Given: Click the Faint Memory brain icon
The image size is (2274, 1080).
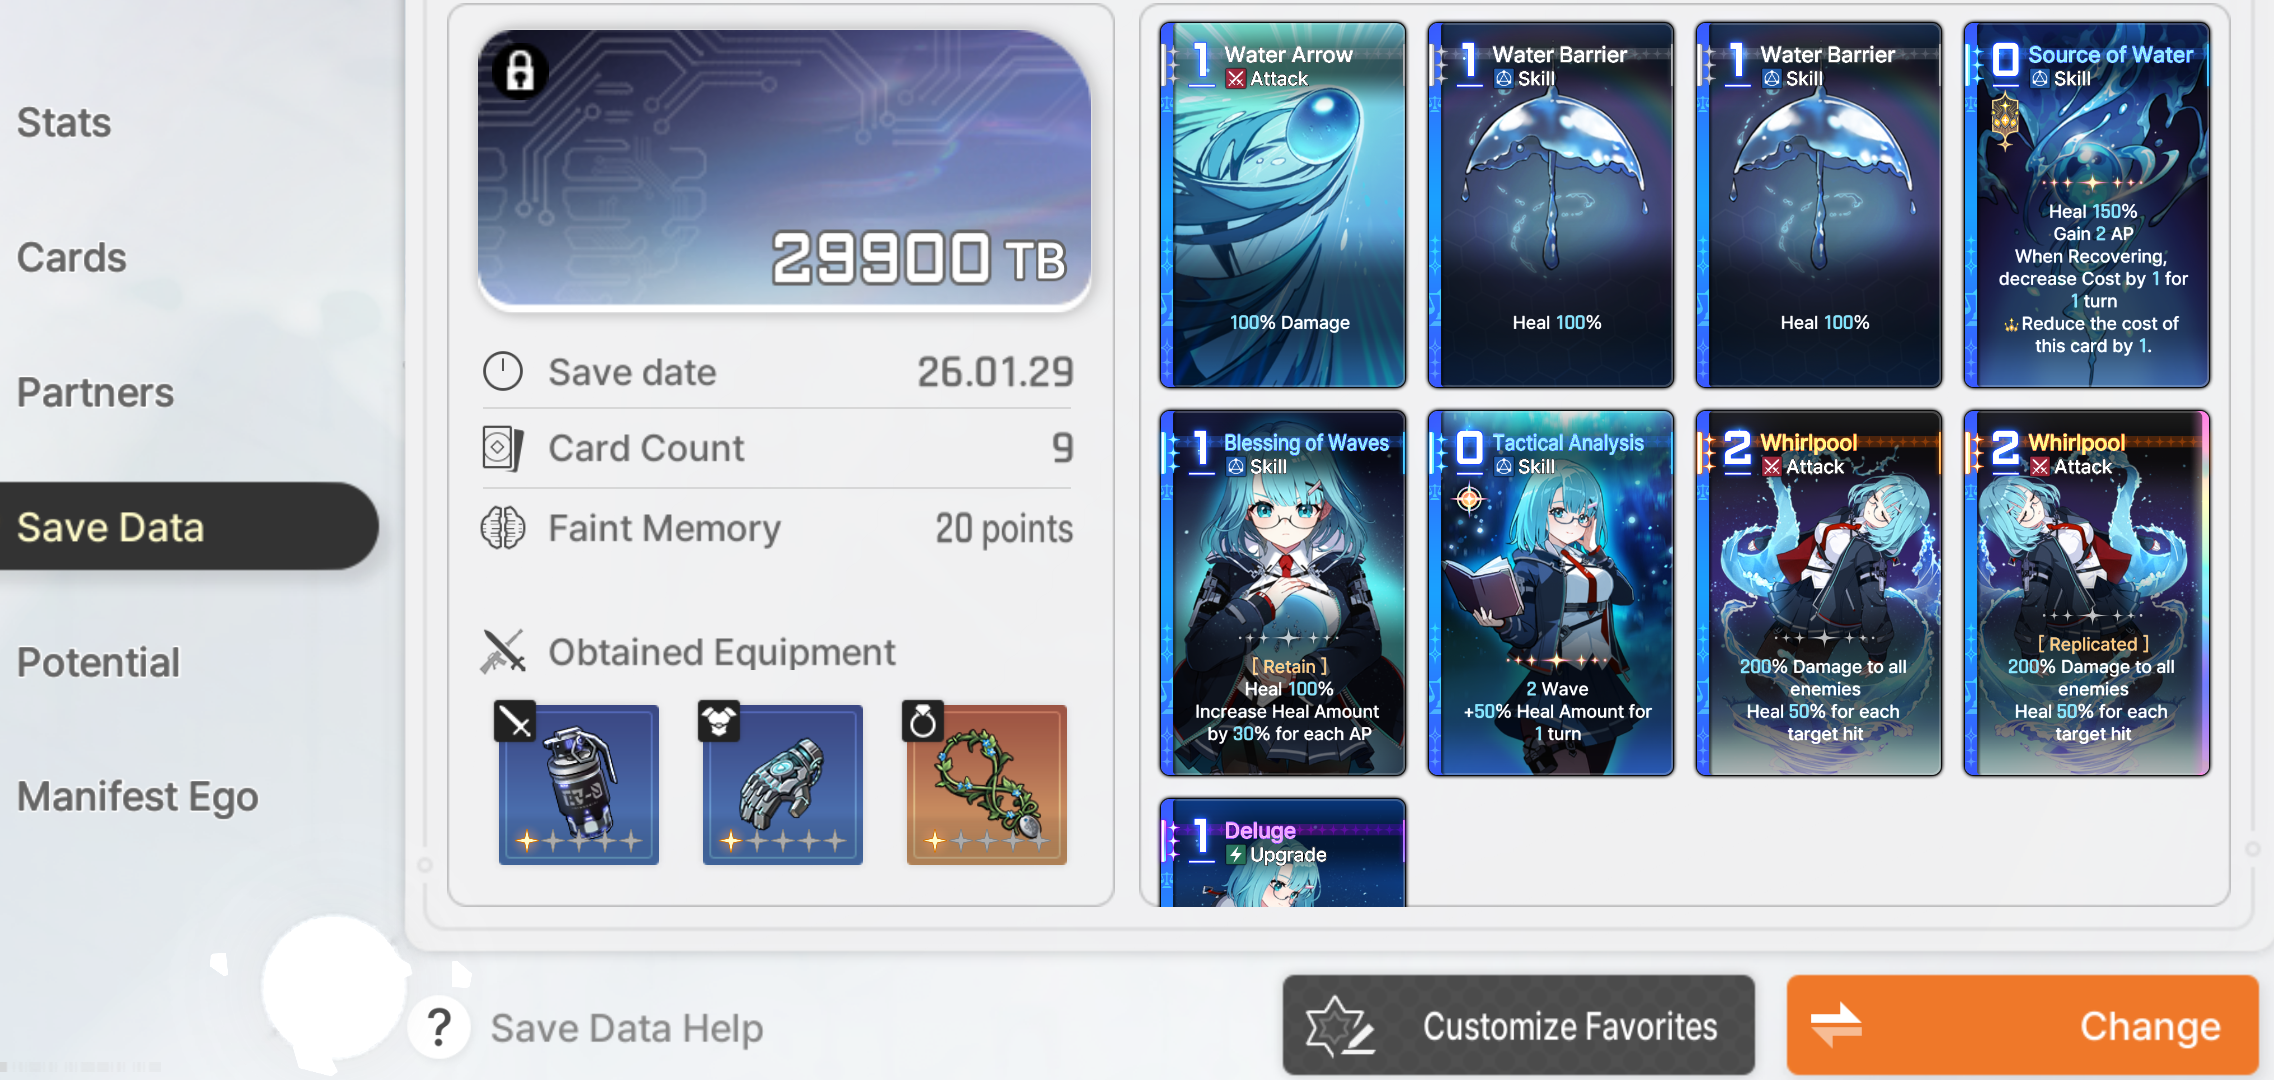Looking at the screenshot, I should click(502, 528).
